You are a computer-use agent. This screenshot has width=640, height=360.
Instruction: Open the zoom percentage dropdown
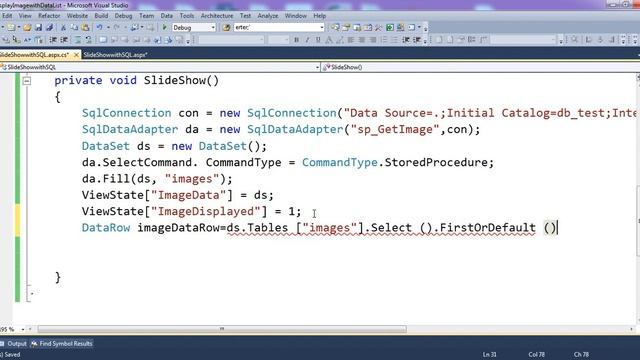click(23, 329)
